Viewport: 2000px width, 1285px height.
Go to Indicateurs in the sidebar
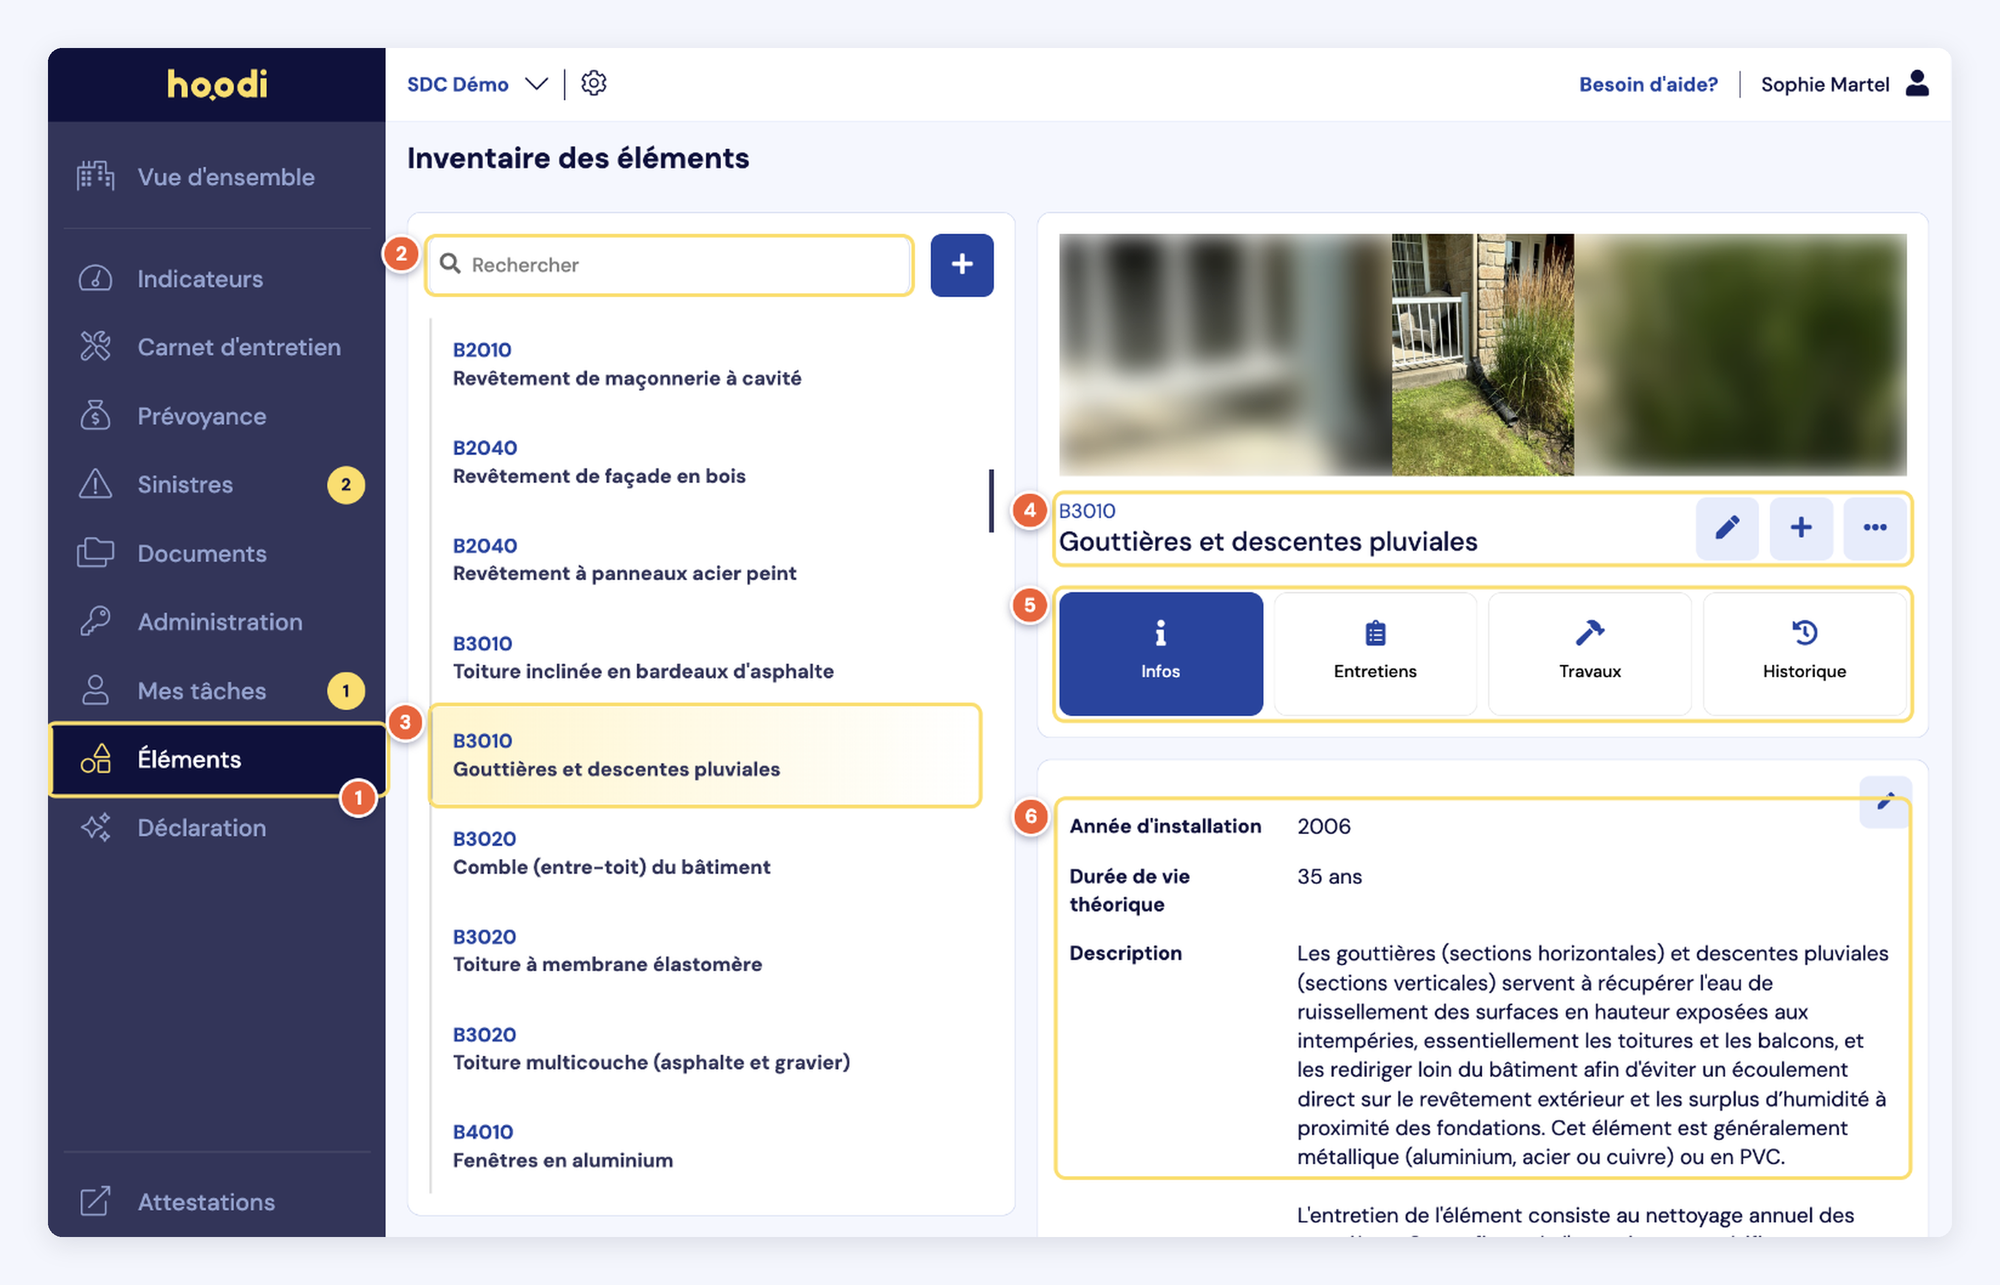(x=216, y=279)
